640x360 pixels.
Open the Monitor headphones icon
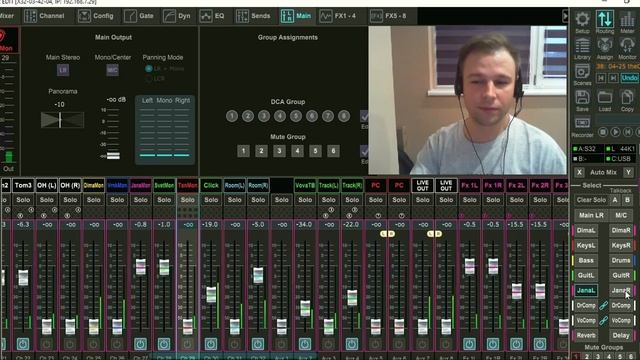pos(627,46)
